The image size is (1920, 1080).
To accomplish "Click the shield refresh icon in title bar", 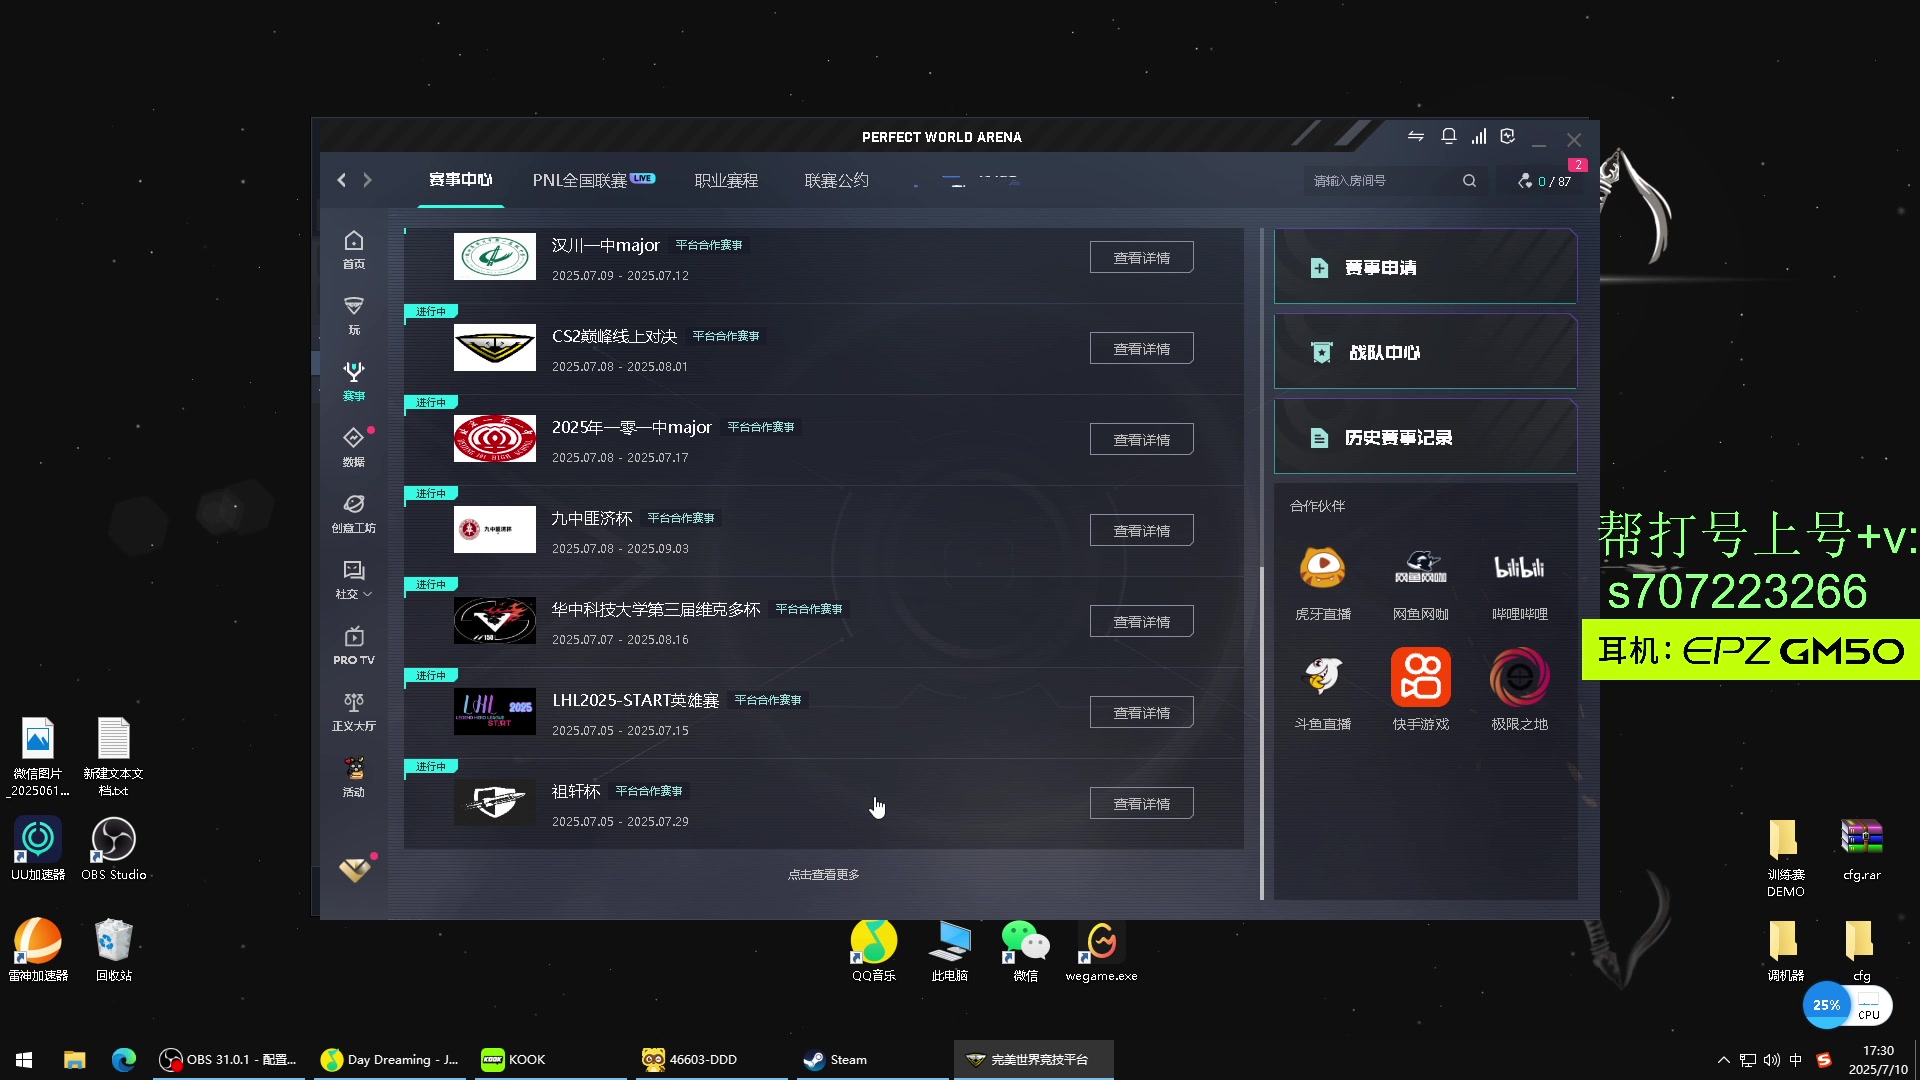I will 1508,137.
